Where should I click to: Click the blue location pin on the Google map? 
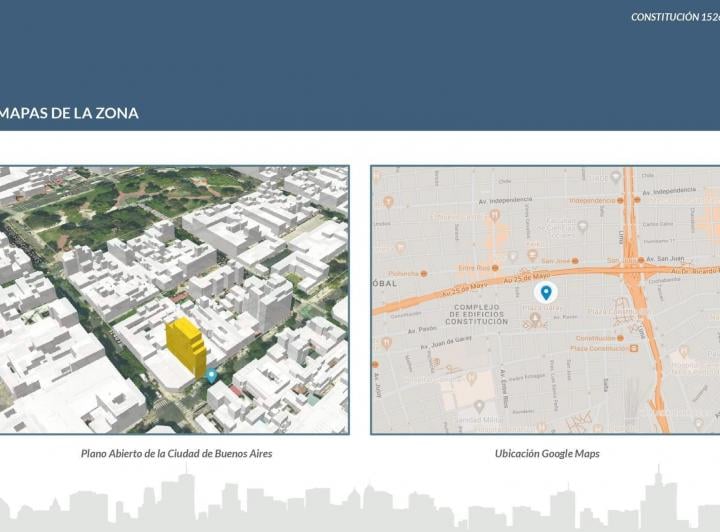coord(546,293)
